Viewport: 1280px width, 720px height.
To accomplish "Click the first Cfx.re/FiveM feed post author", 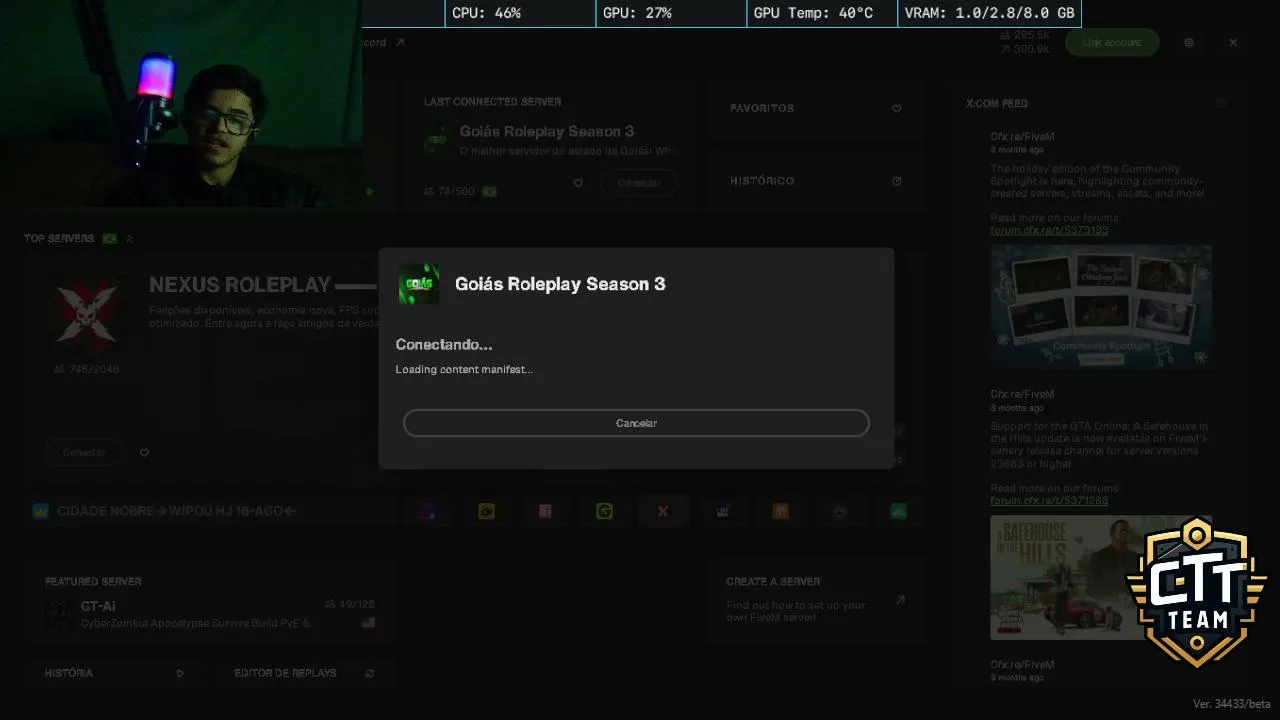I will tap(1022, 136).
